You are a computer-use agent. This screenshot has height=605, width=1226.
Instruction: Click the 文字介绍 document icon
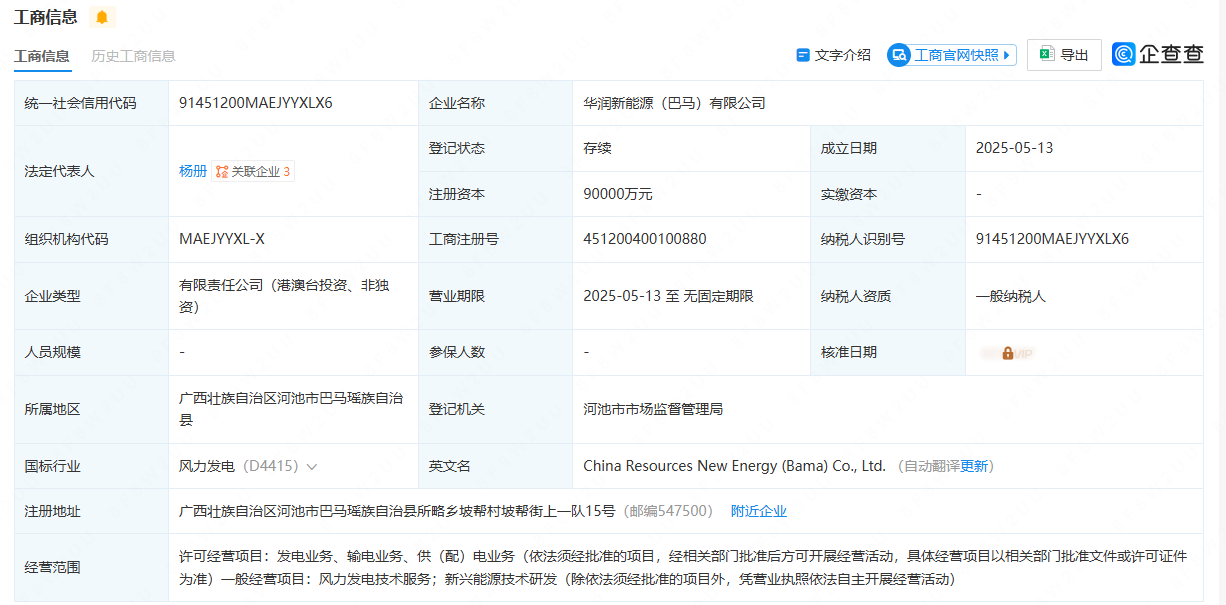(802, 55)
